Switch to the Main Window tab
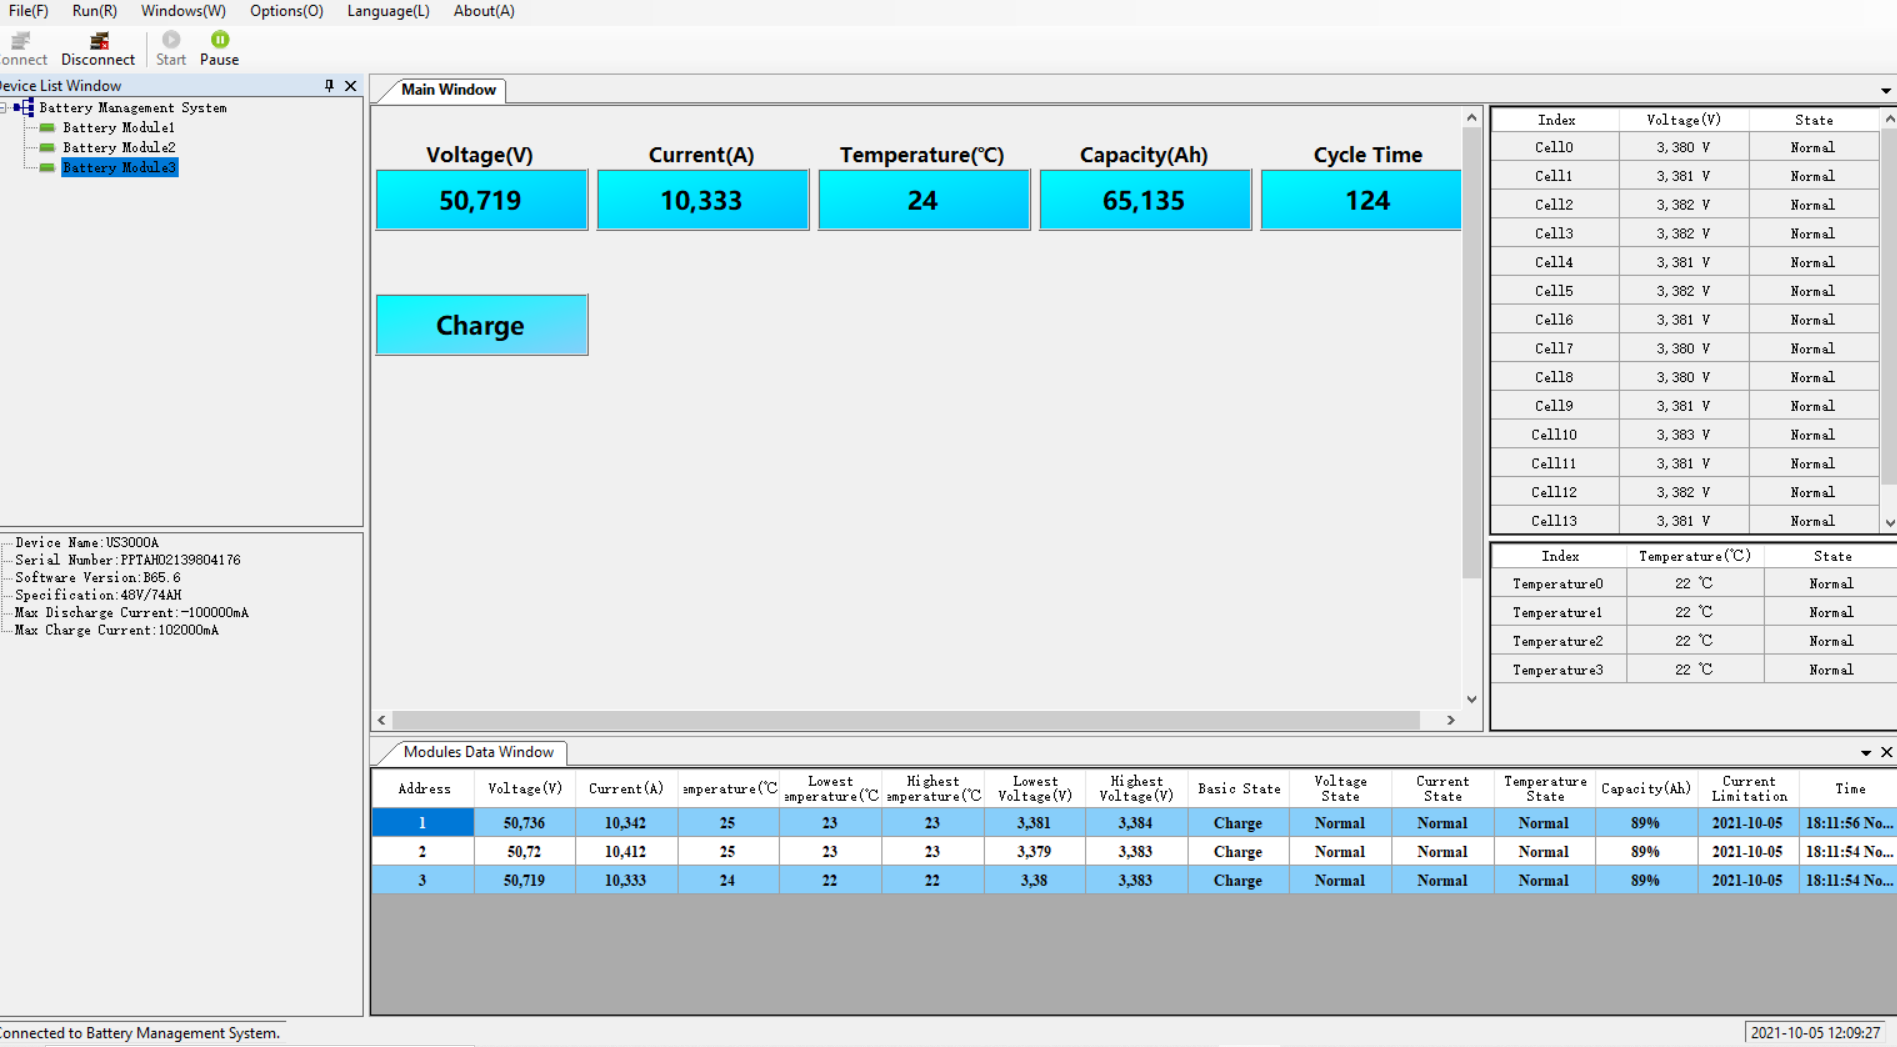This screenshot has width=1897, height=1047. [x=447, y=90]
